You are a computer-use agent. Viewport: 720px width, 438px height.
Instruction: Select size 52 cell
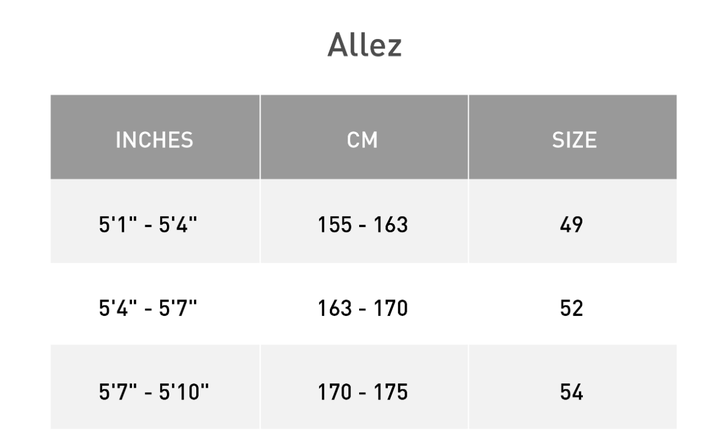[x=573, y=304]
